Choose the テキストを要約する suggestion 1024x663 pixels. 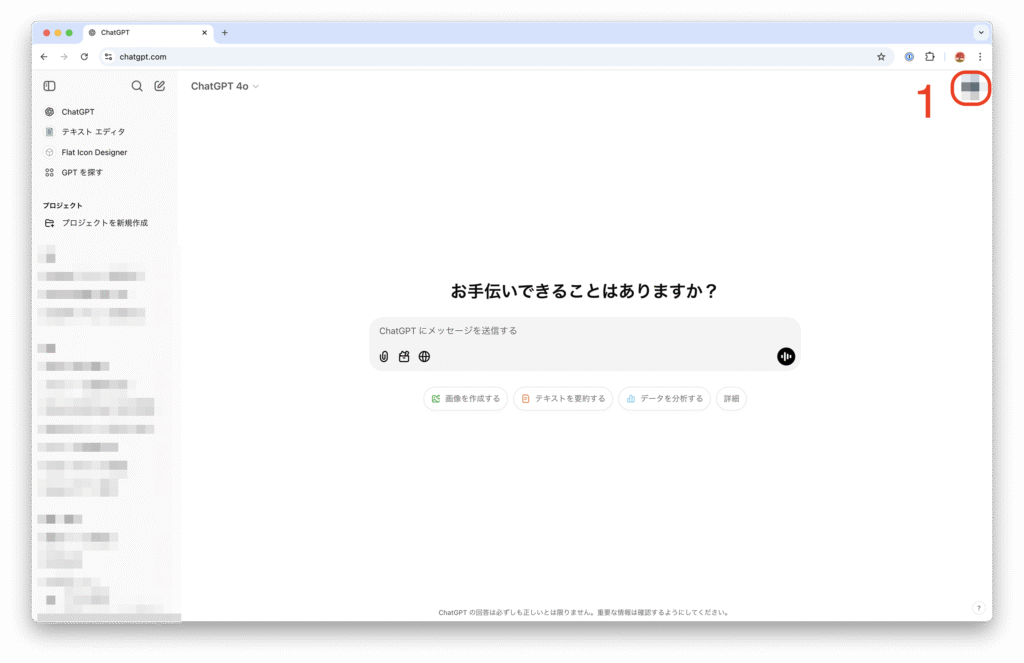[x=563, y=398]
